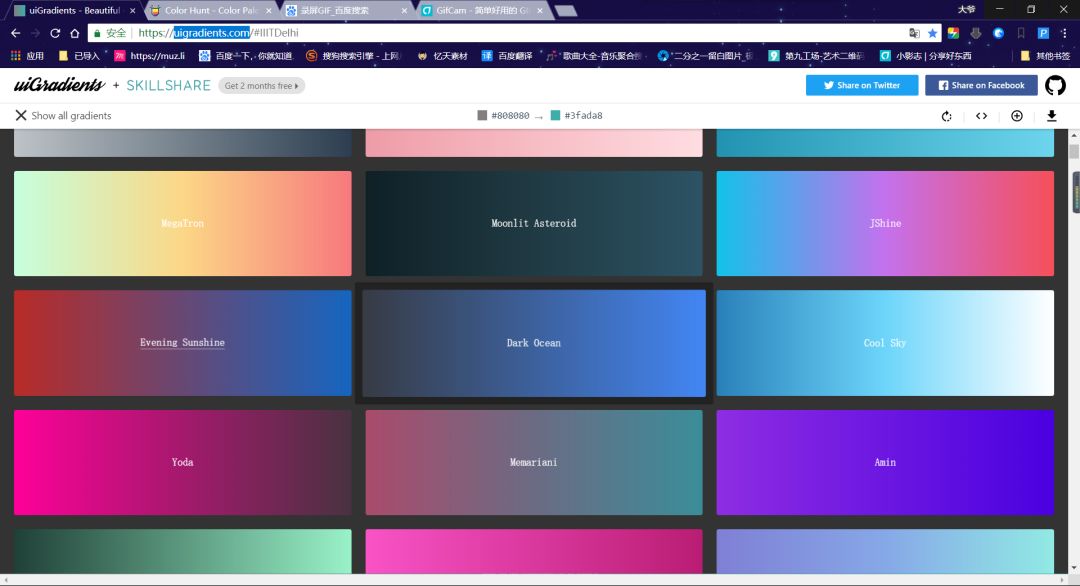
Task: Click Share on Facebook button
Action: tap(981, 85)
